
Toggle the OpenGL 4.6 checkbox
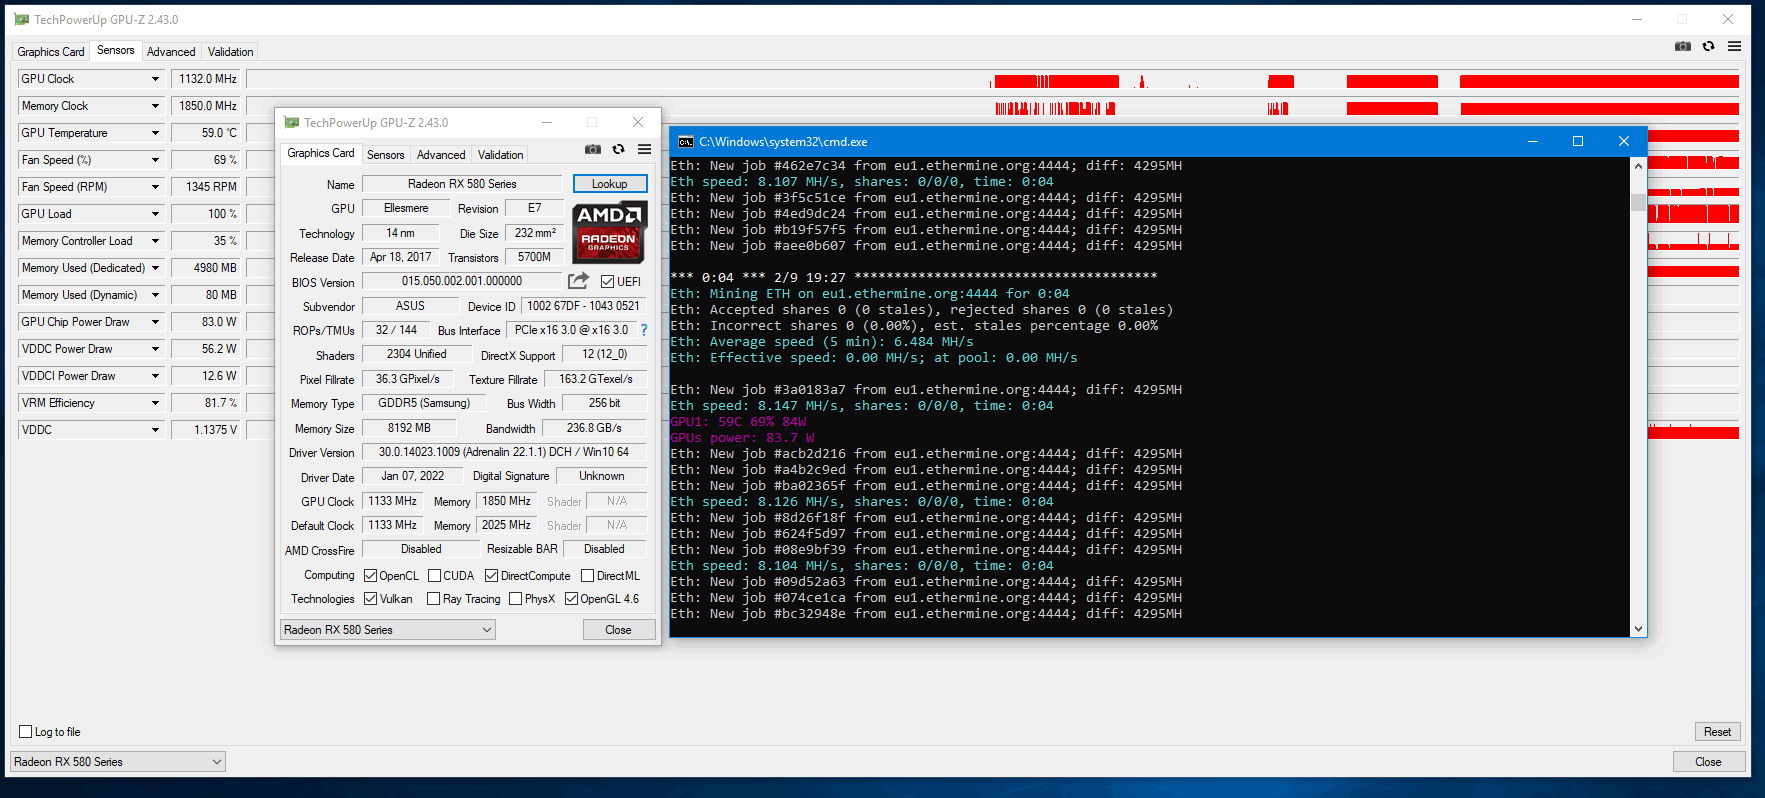(x=571, y=599)
